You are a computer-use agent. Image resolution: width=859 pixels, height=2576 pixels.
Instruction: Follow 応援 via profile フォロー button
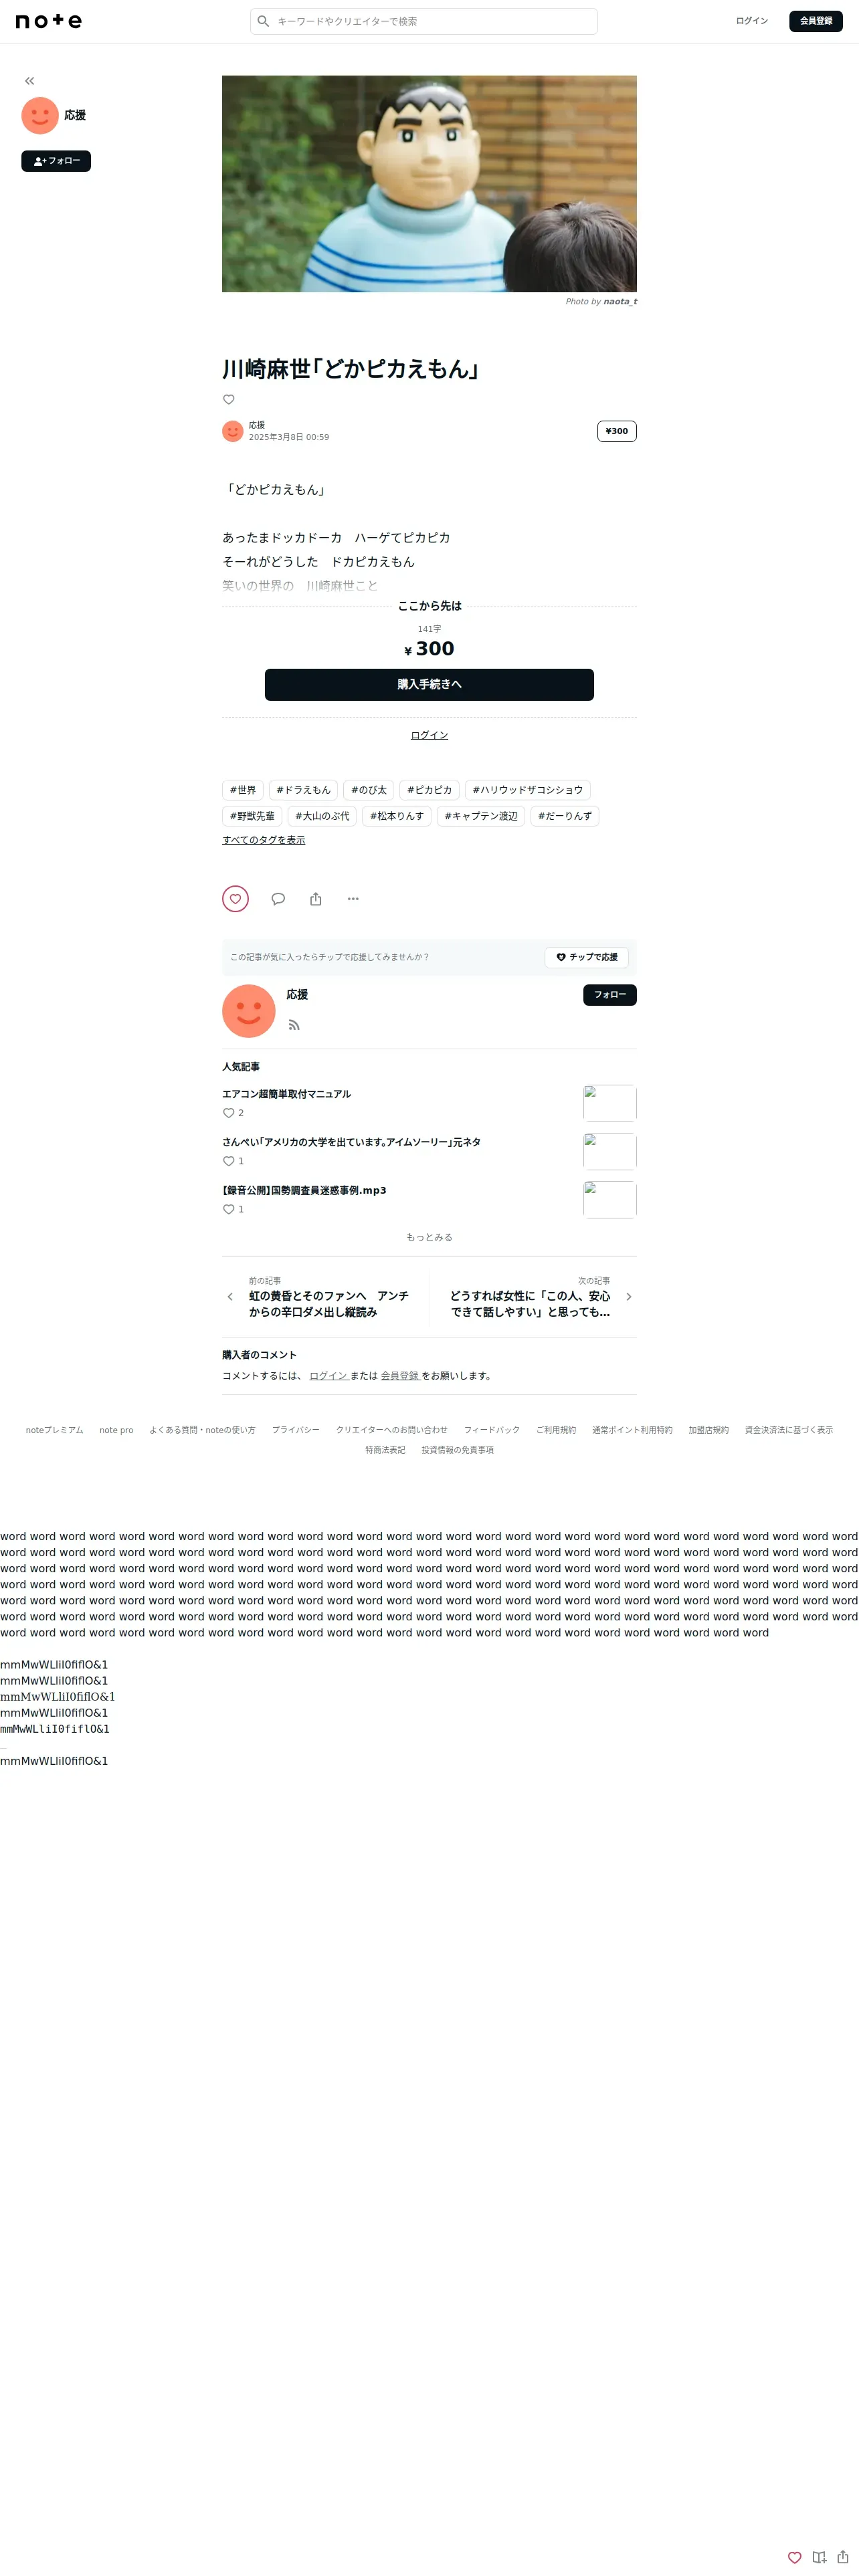pos(610,995)
